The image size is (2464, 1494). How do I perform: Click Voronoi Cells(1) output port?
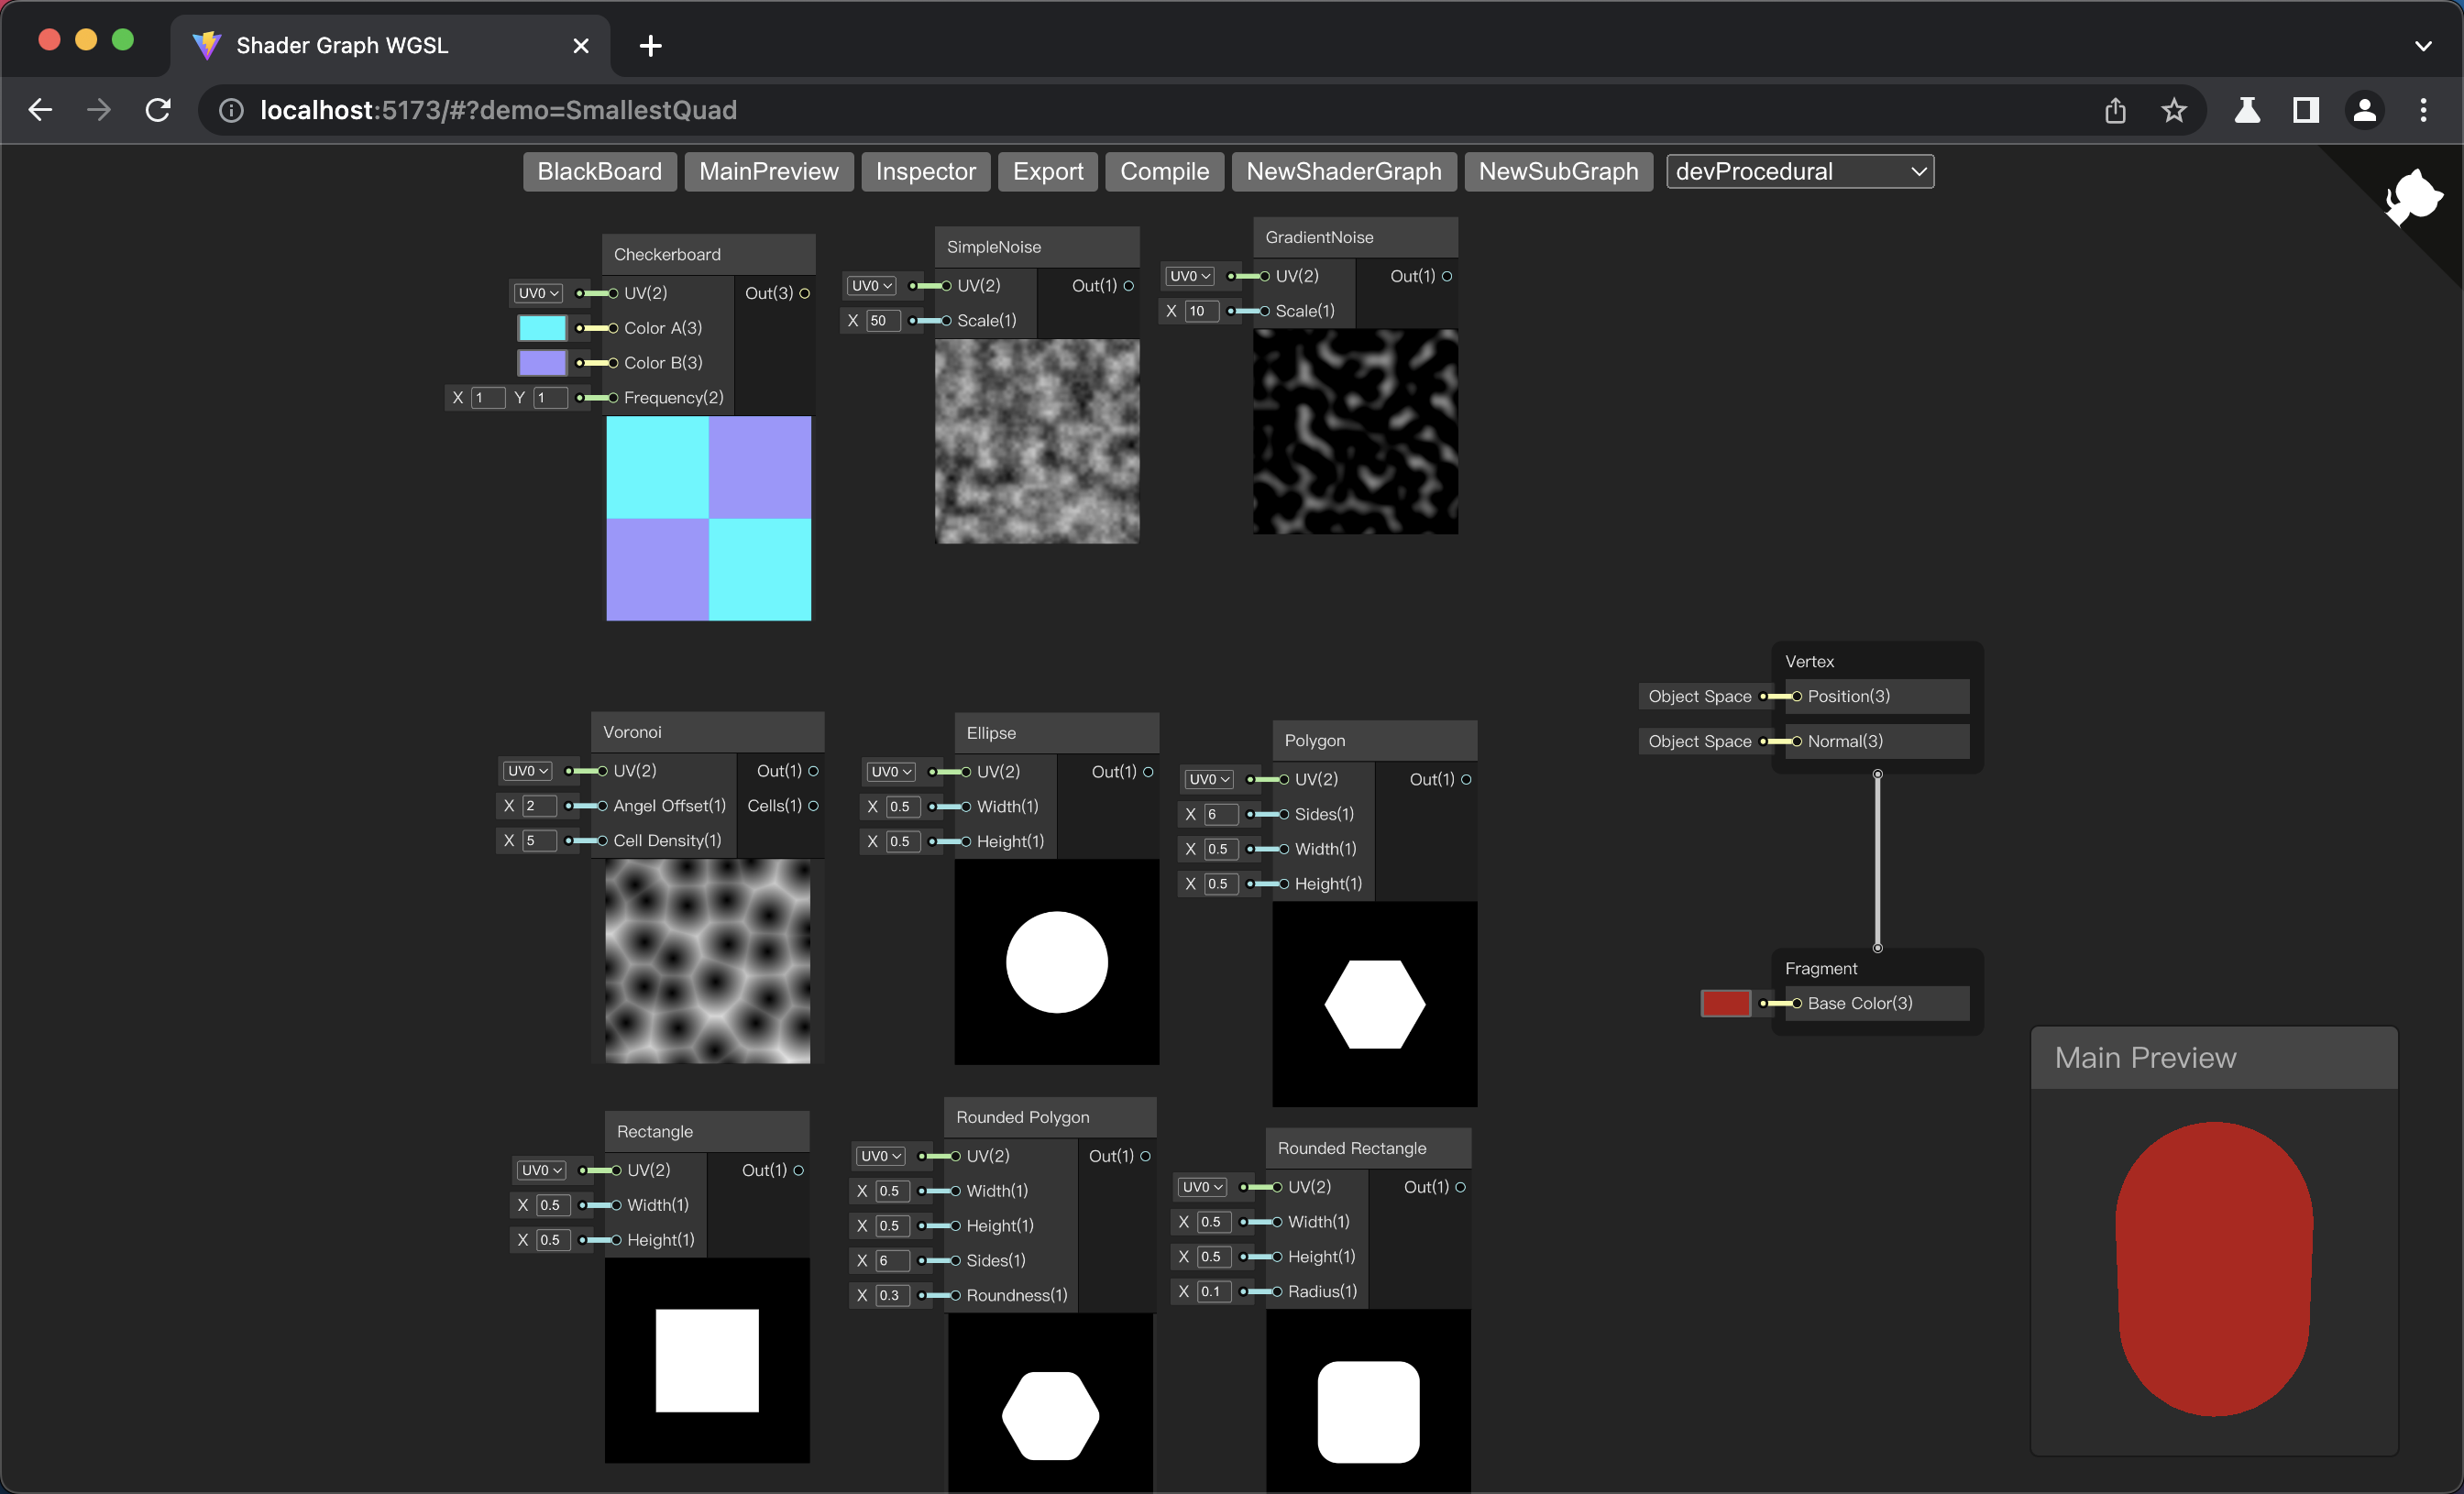(813, 806)
